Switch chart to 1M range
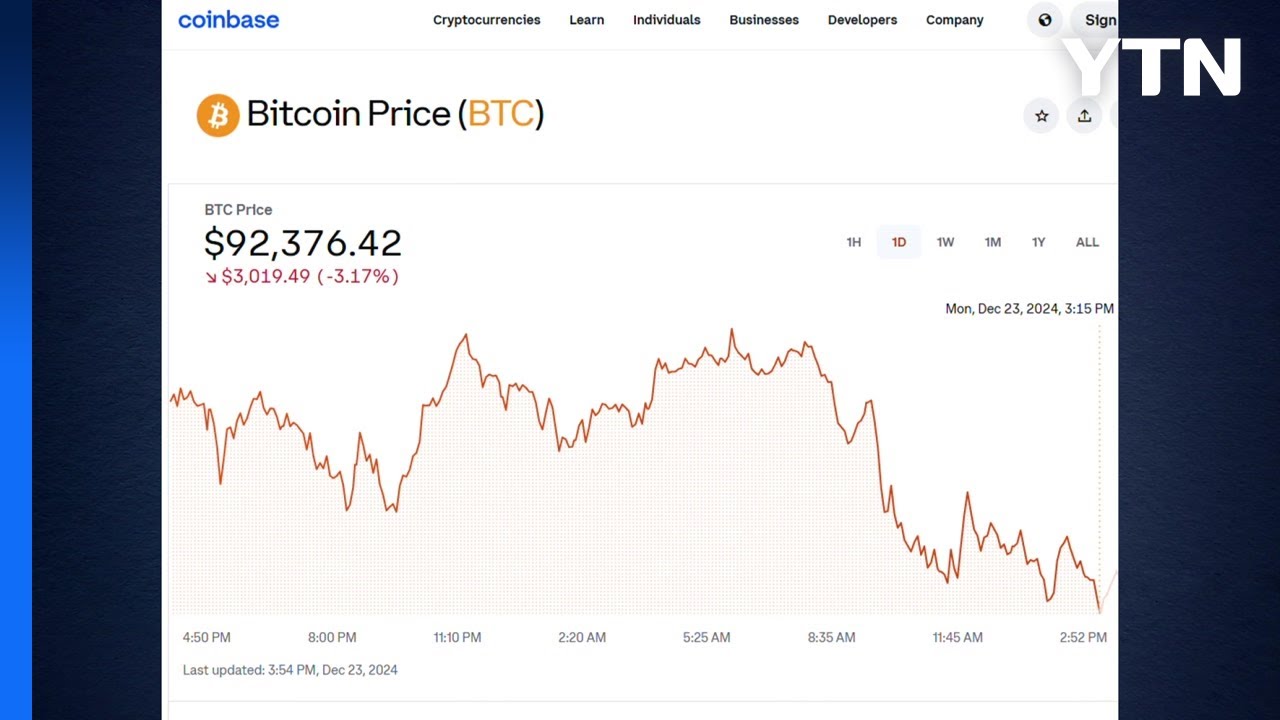This screenshot has height=720, width=1280. [992, 242]
